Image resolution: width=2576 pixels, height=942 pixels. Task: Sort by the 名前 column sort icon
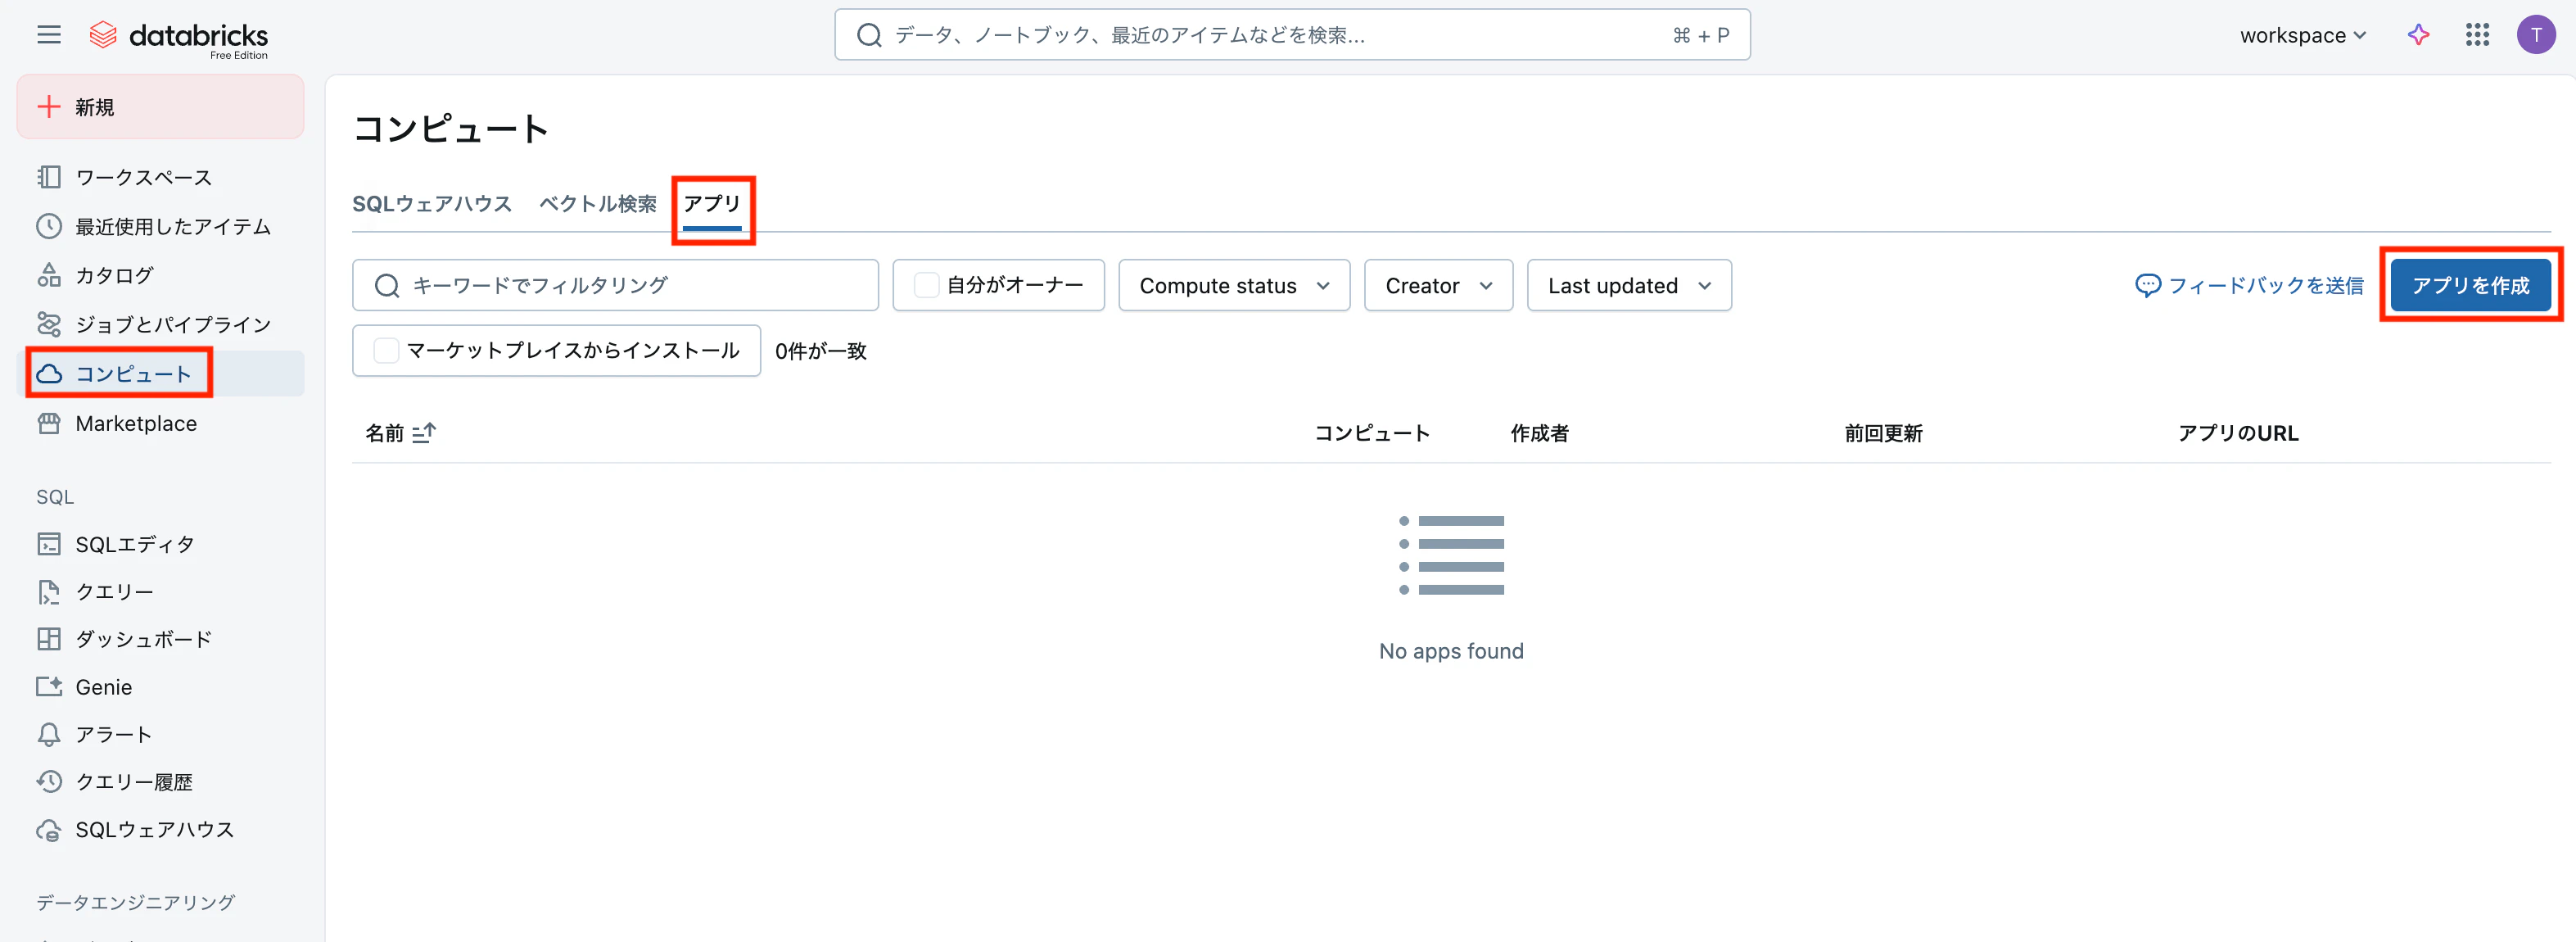[424, 433]
